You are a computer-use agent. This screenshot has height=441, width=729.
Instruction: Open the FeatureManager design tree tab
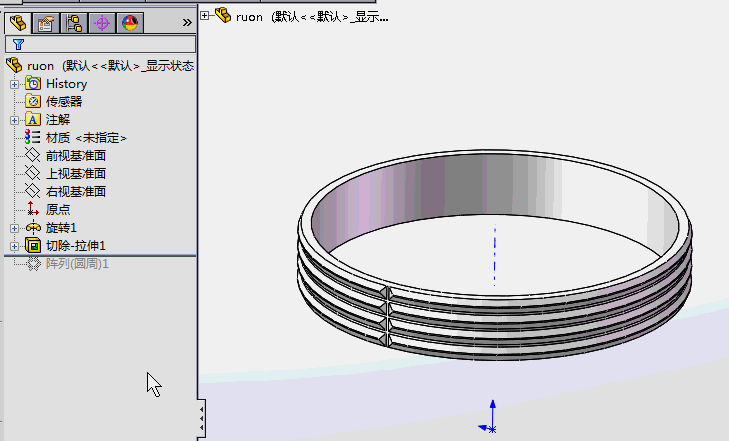coord(18,23)
